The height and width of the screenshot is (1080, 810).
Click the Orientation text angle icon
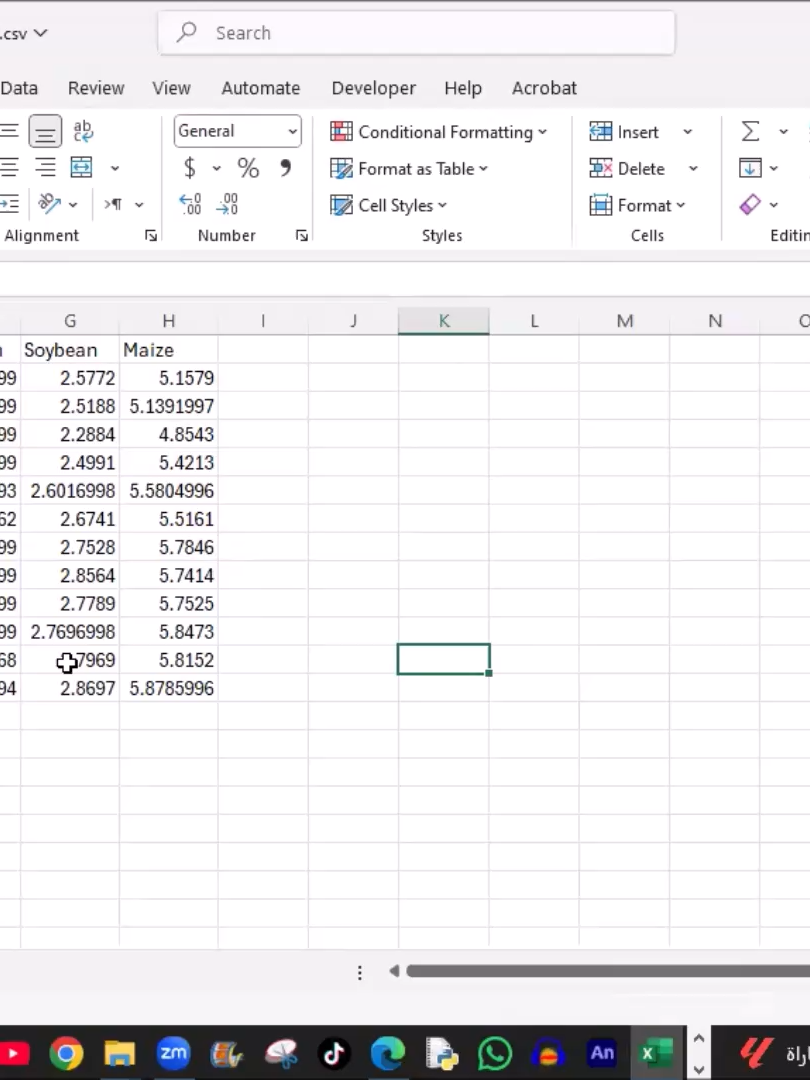click(49, 204)
